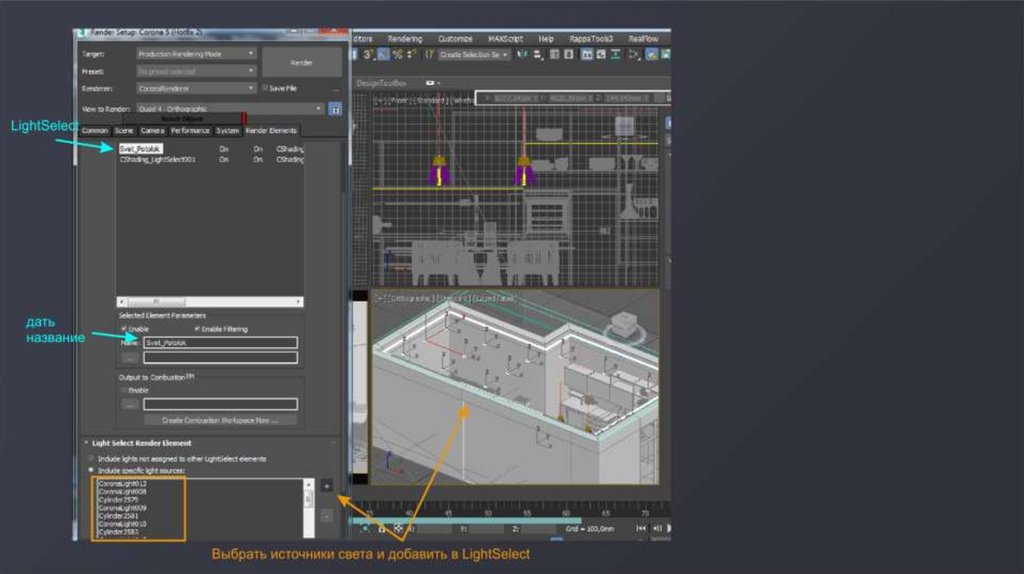Screen dimensions: 1024x574
Task: Click the lock view icon beside View to Render
Action: 334,109
